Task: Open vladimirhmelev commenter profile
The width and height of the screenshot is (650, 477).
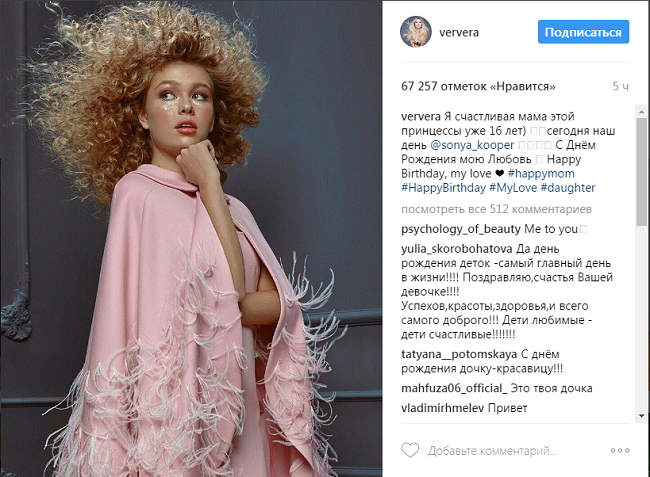Action: [x=442, y=408]
